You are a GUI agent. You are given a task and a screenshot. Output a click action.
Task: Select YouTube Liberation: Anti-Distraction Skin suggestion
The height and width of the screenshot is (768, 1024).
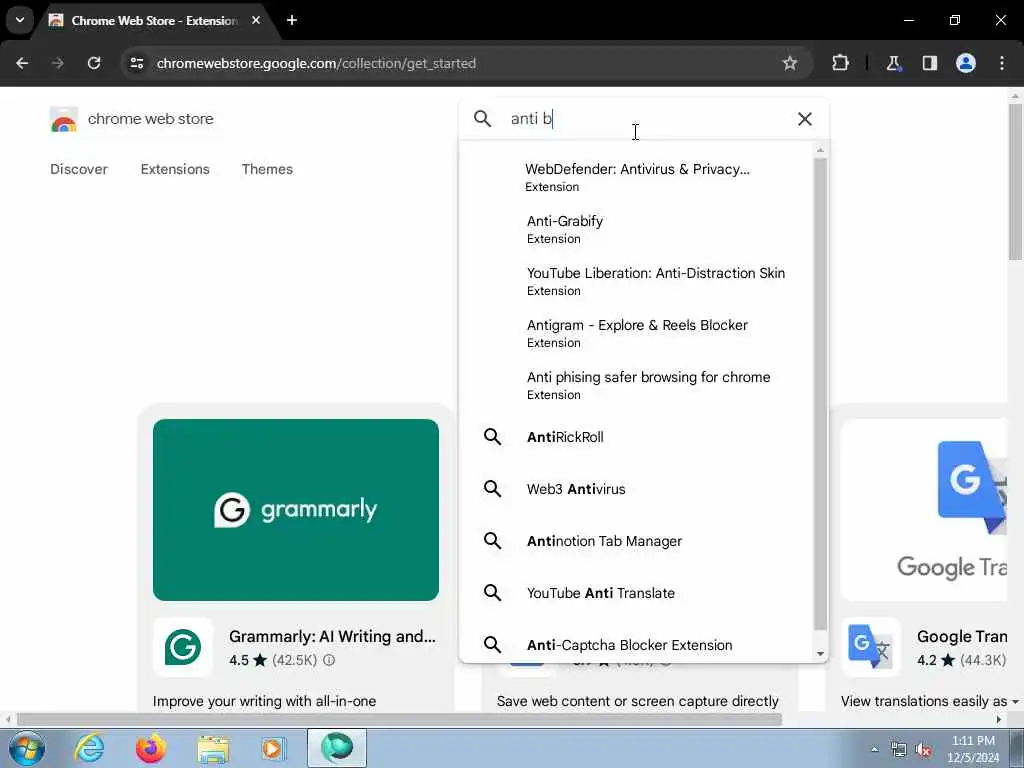pyautogui.click(x=637, y=281)
